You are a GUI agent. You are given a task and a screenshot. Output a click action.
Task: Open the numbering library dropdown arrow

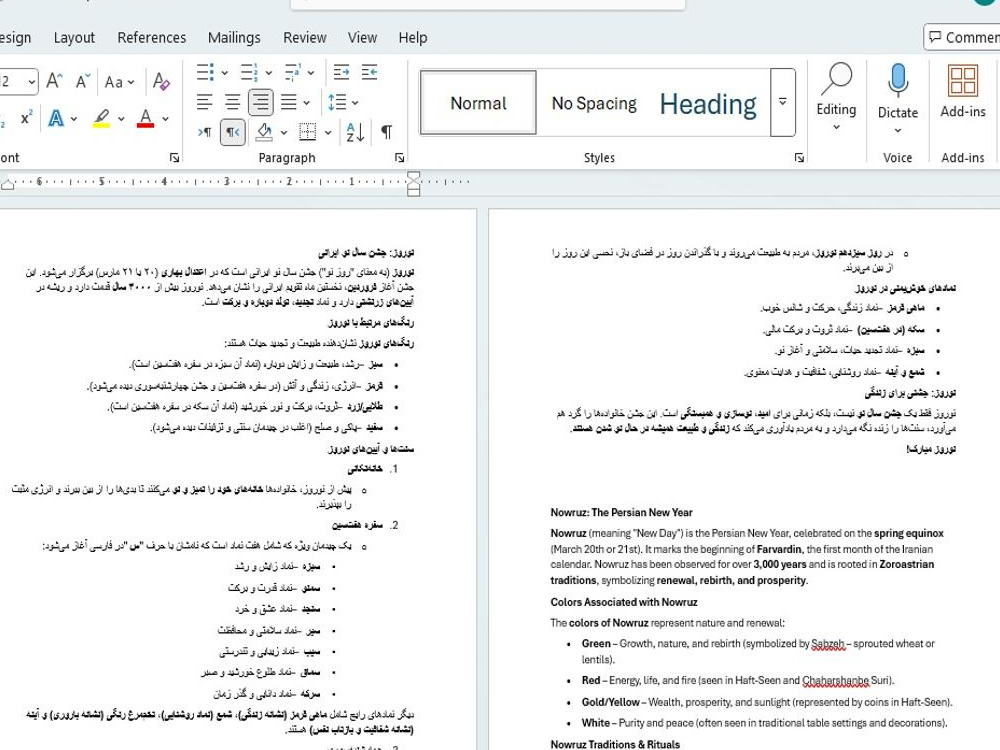[268, 73]
